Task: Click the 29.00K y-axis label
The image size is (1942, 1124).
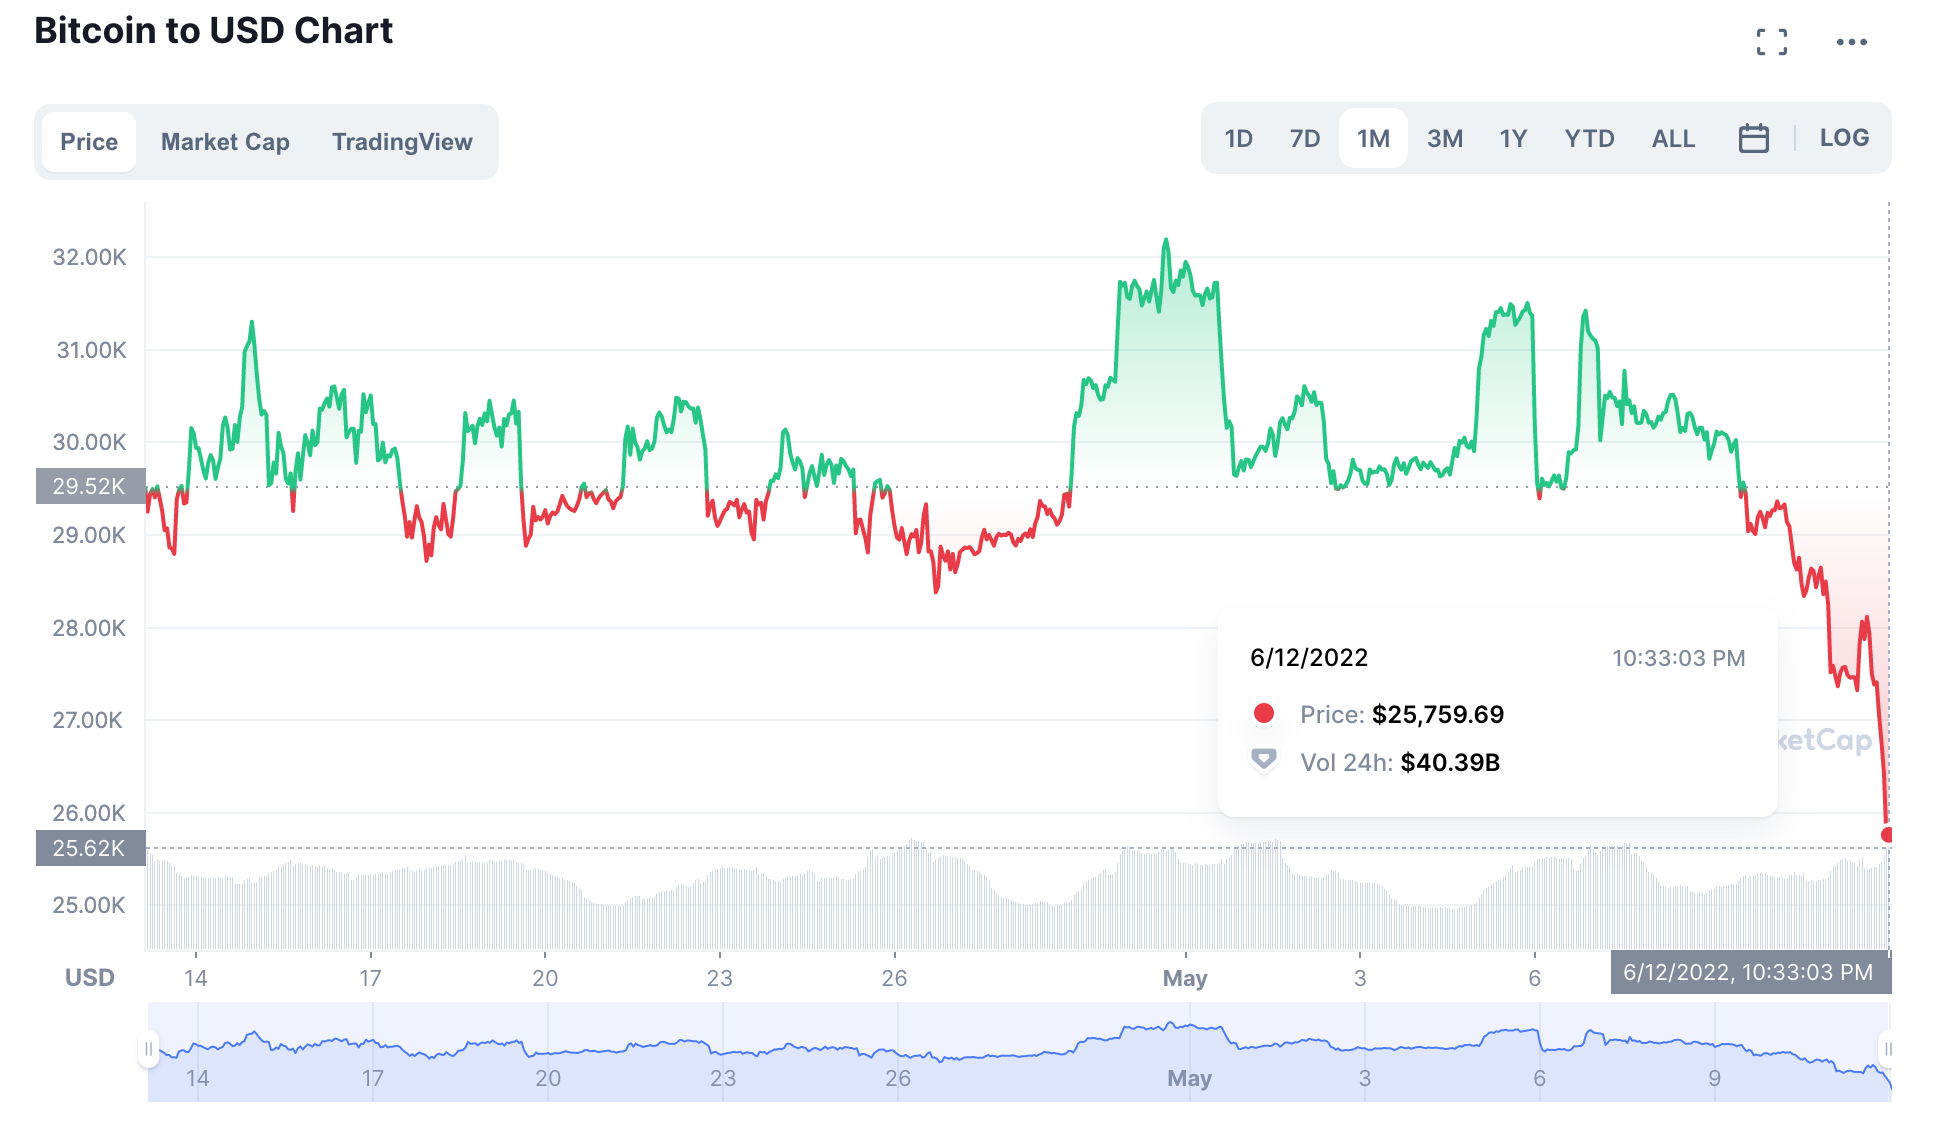Action: (90, 535)
